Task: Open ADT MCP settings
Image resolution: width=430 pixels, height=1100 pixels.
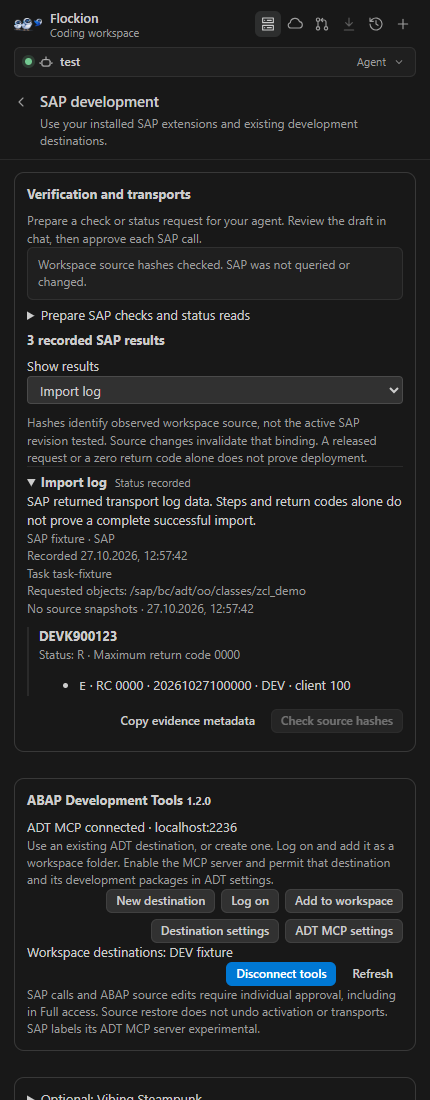Action: click(344, 931)
